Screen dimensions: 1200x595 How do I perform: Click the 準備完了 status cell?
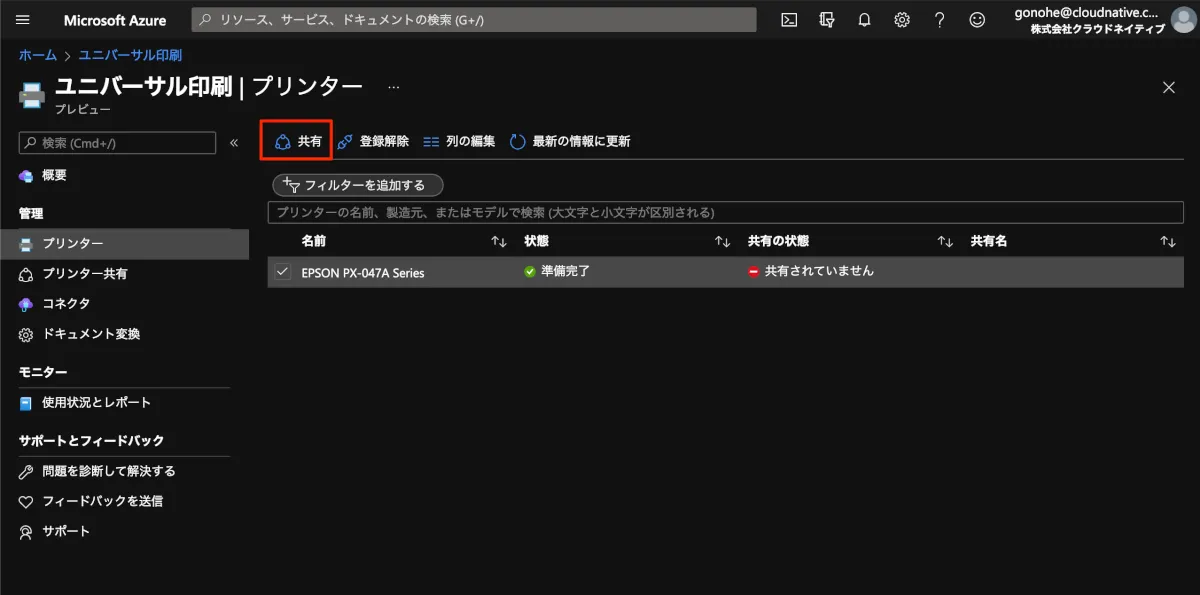tap(557, 271)
